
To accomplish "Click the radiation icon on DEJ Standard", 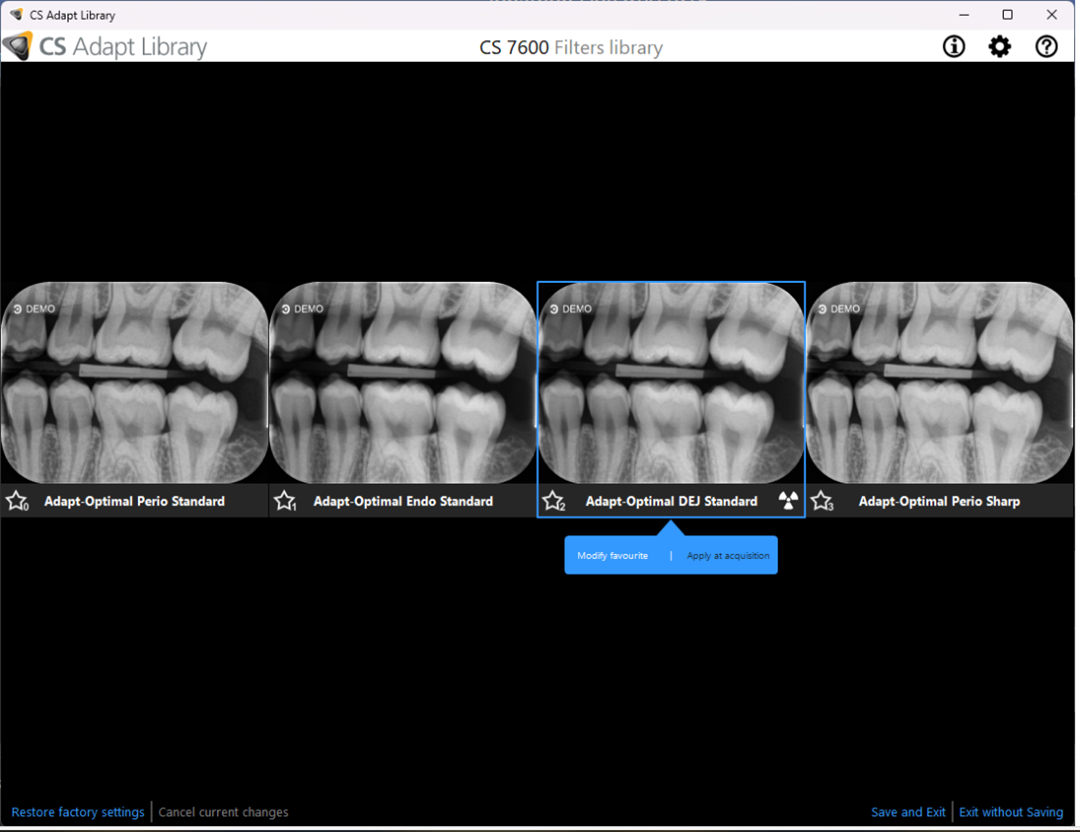I will [788, 501].
